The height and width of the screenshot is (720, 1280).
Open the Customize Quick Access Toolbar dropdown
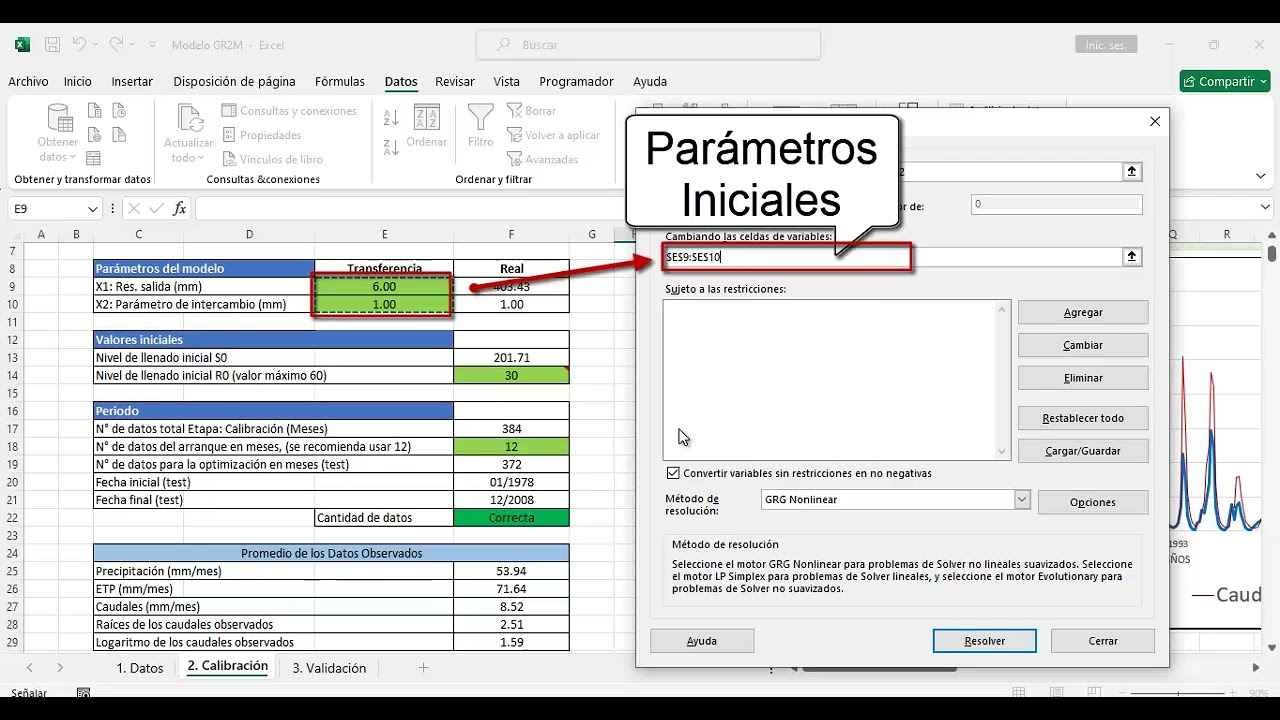click(x=153, y=45)
